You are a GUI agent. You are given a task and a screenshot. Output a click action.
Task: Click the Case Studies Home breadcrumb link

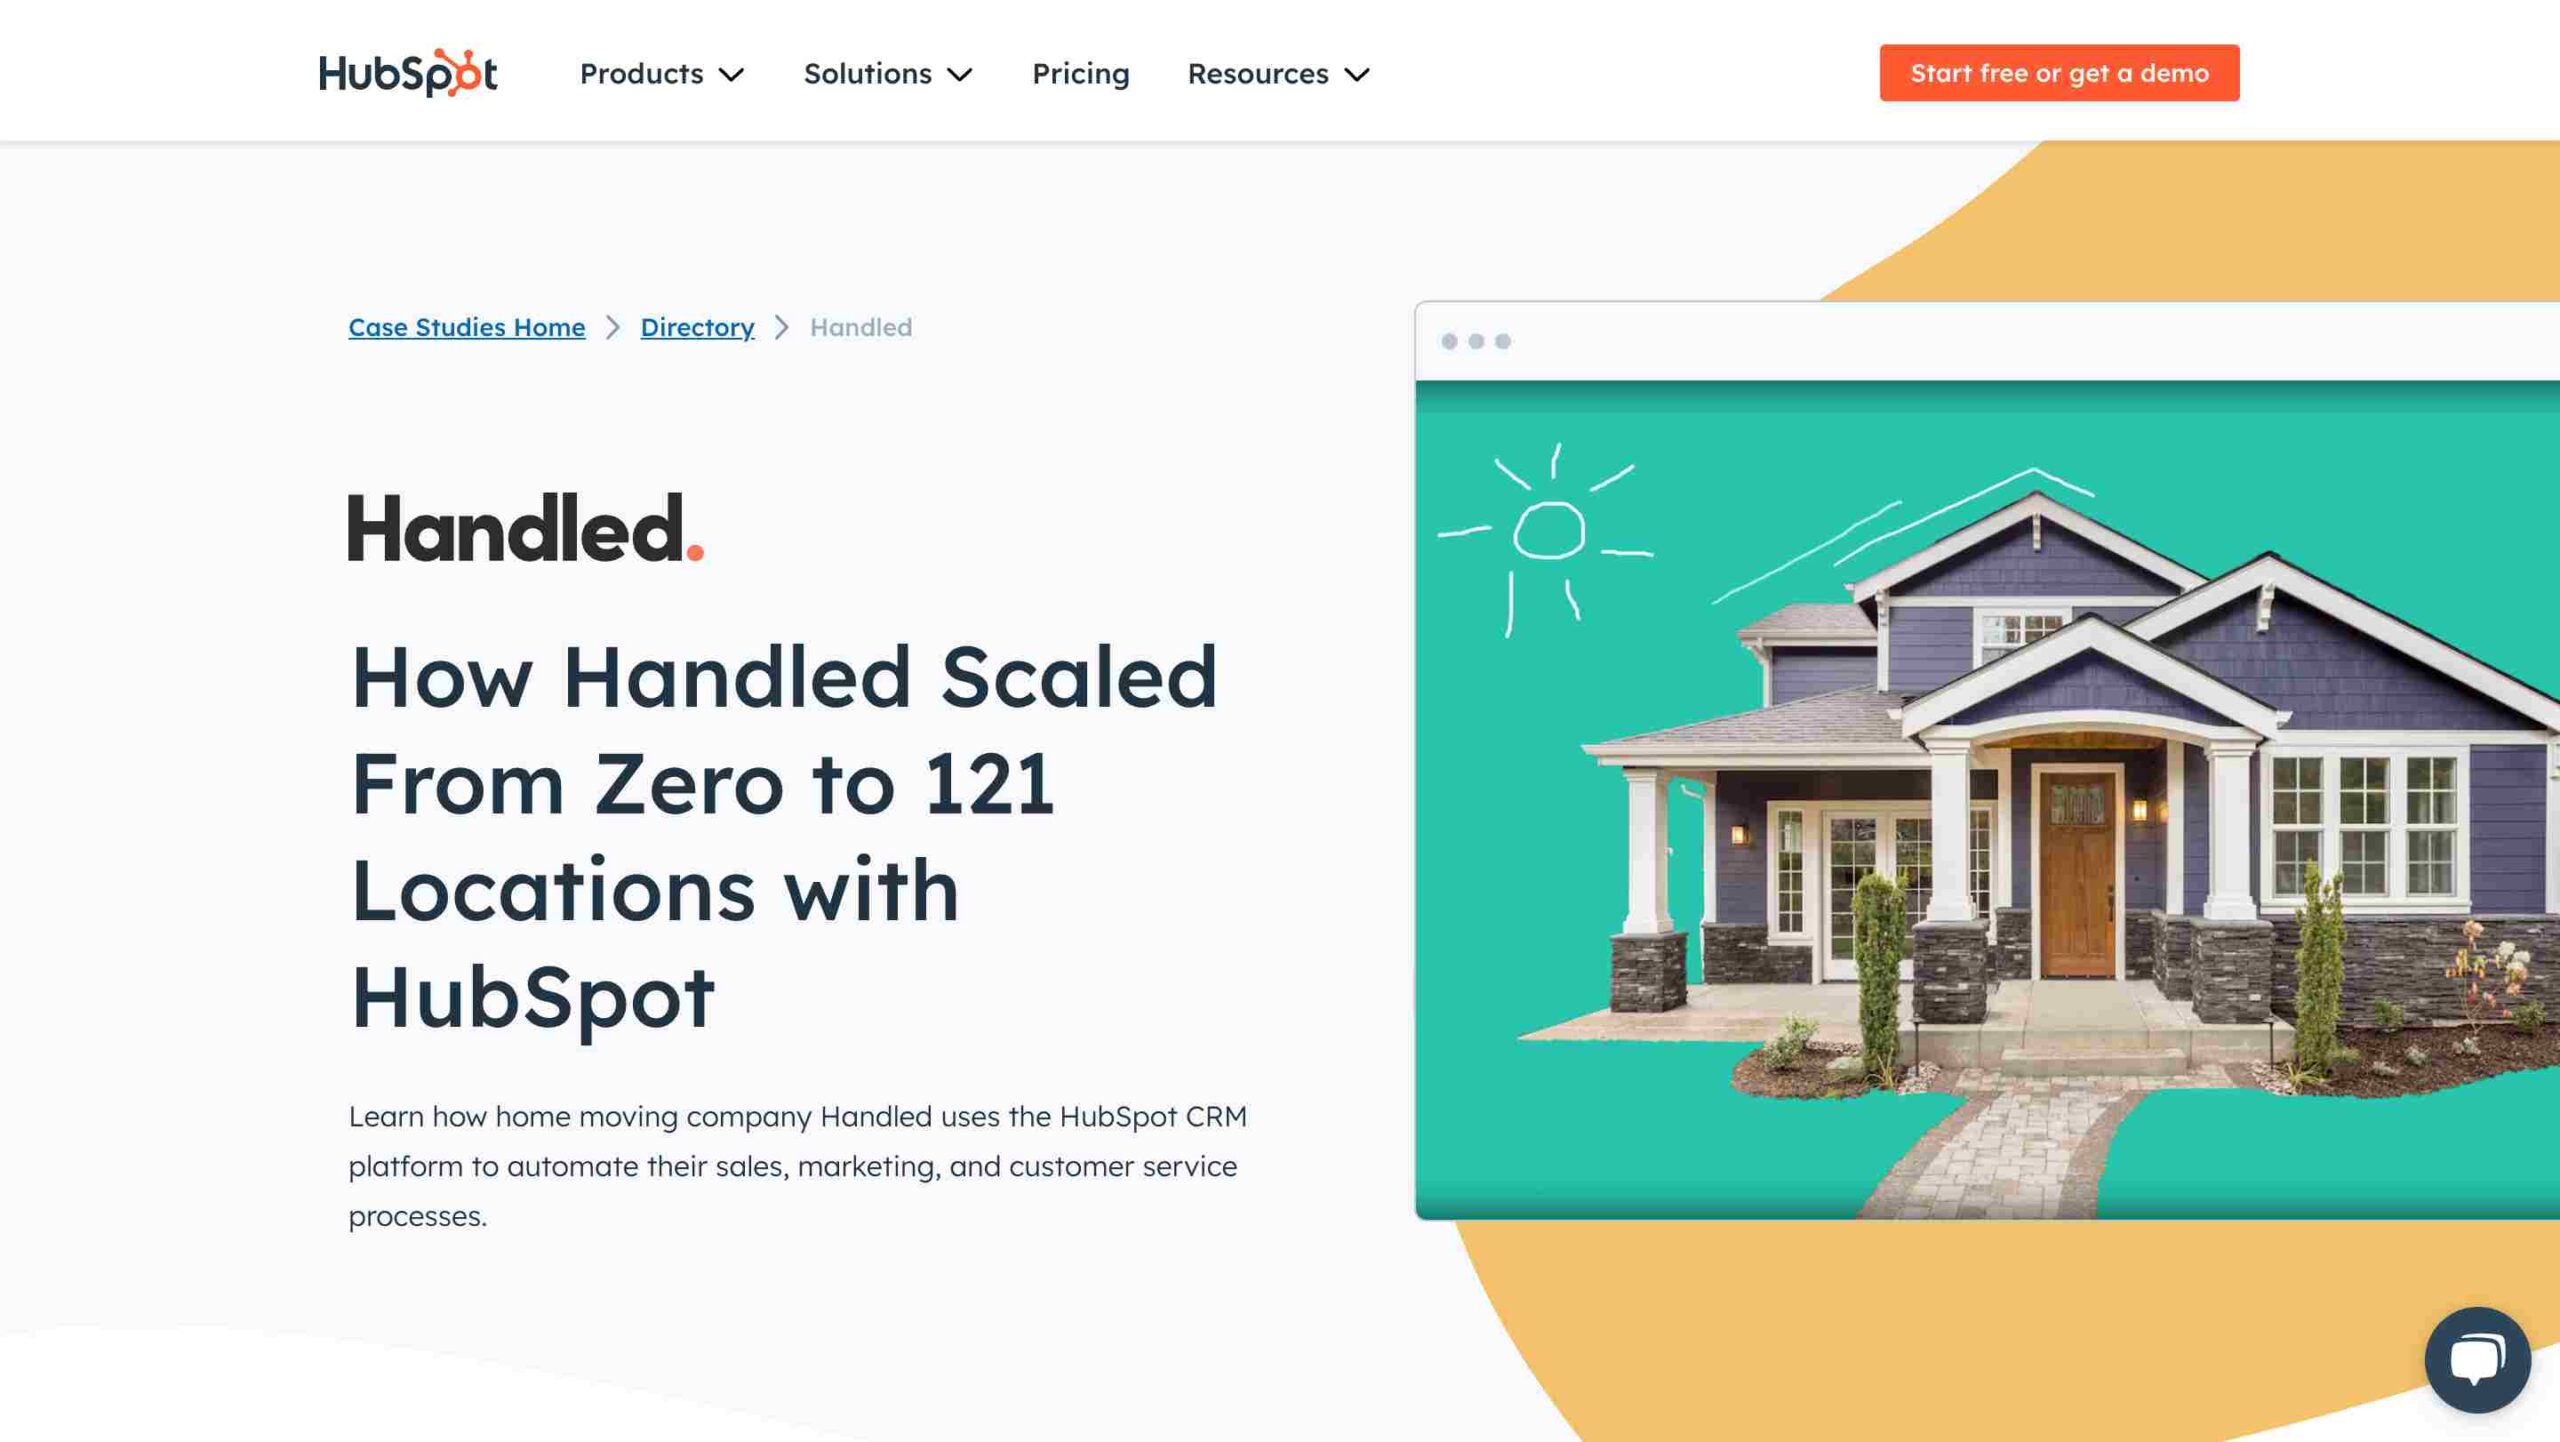pos(466,325)
